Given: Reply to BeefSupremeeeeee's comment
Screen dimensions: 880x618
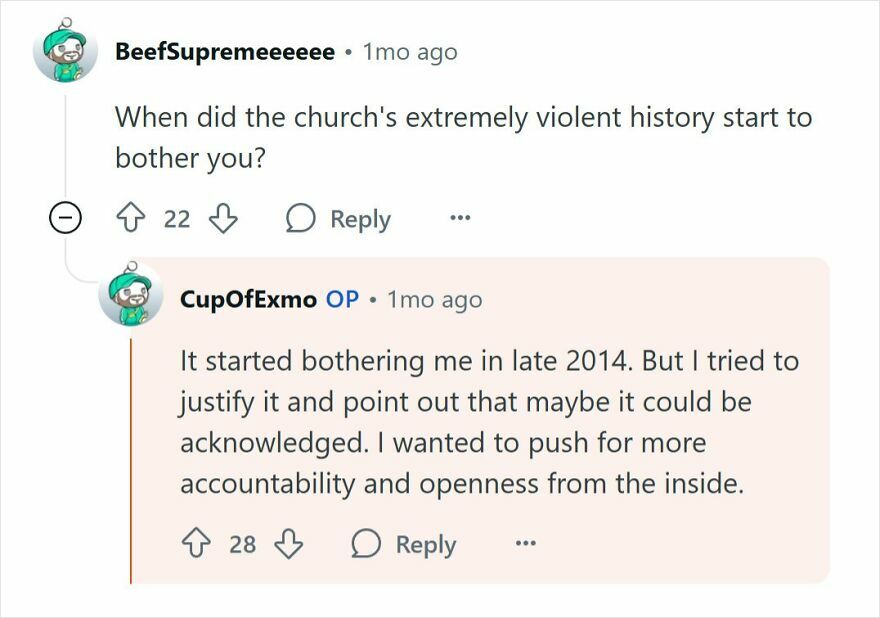Looking at the screenshot, I should tap(358, 218).
